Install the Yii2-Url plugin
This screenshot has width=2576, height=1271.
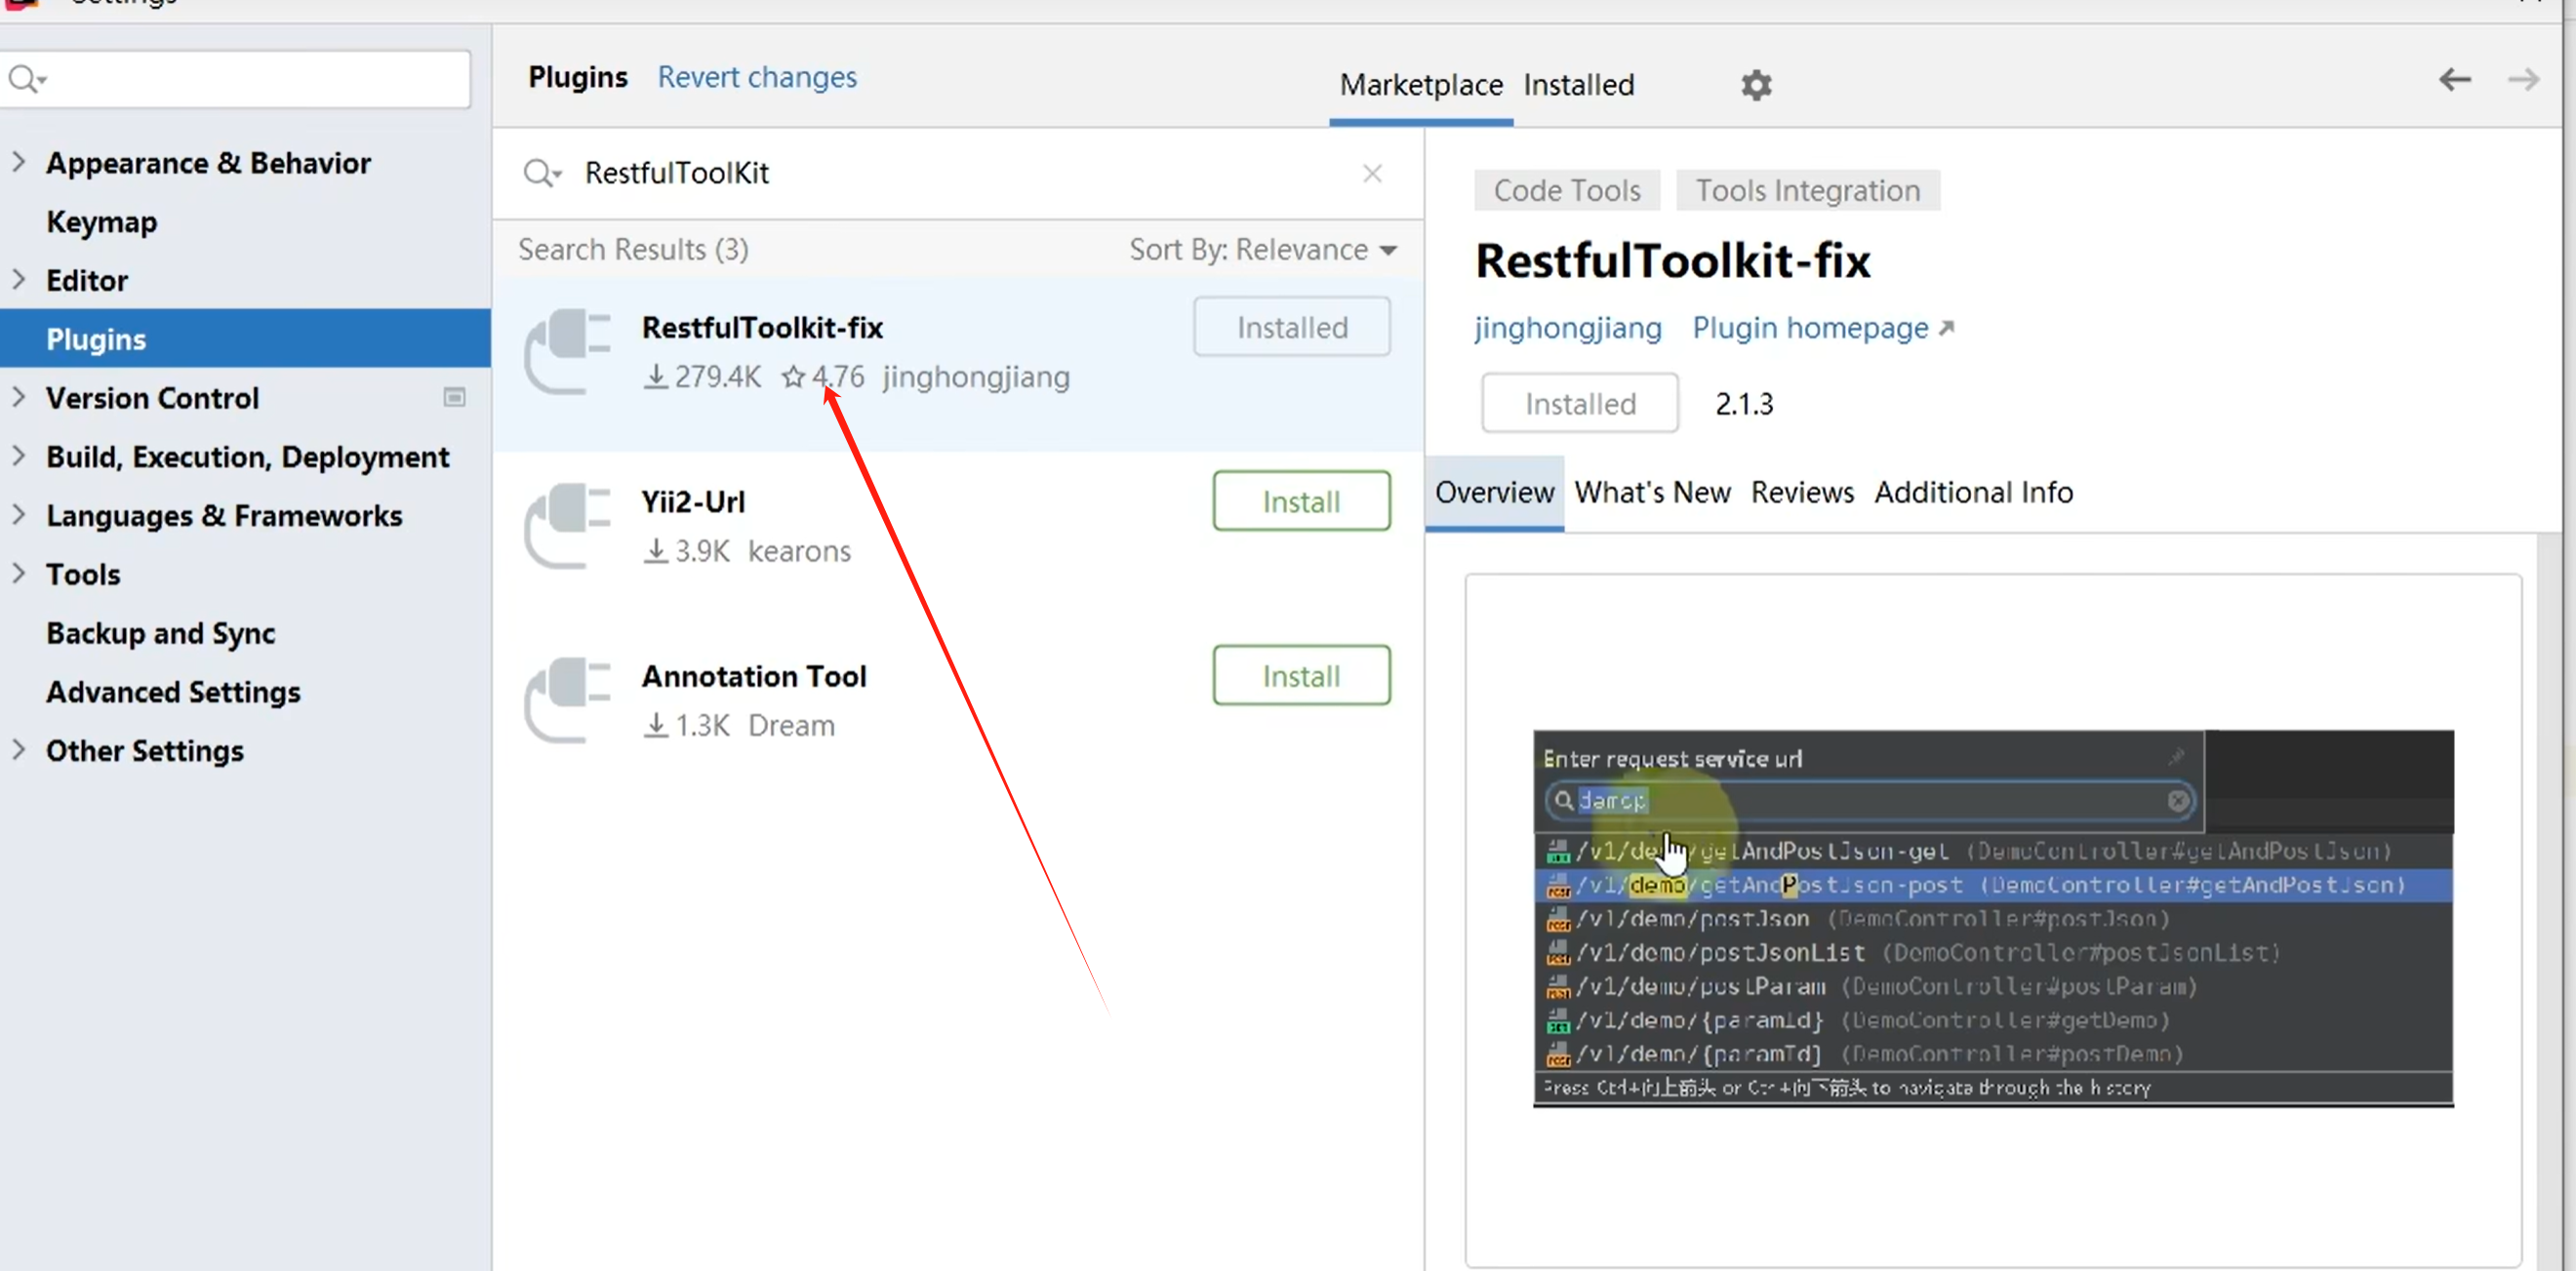pyautogui.click(x=1301, y=501)
